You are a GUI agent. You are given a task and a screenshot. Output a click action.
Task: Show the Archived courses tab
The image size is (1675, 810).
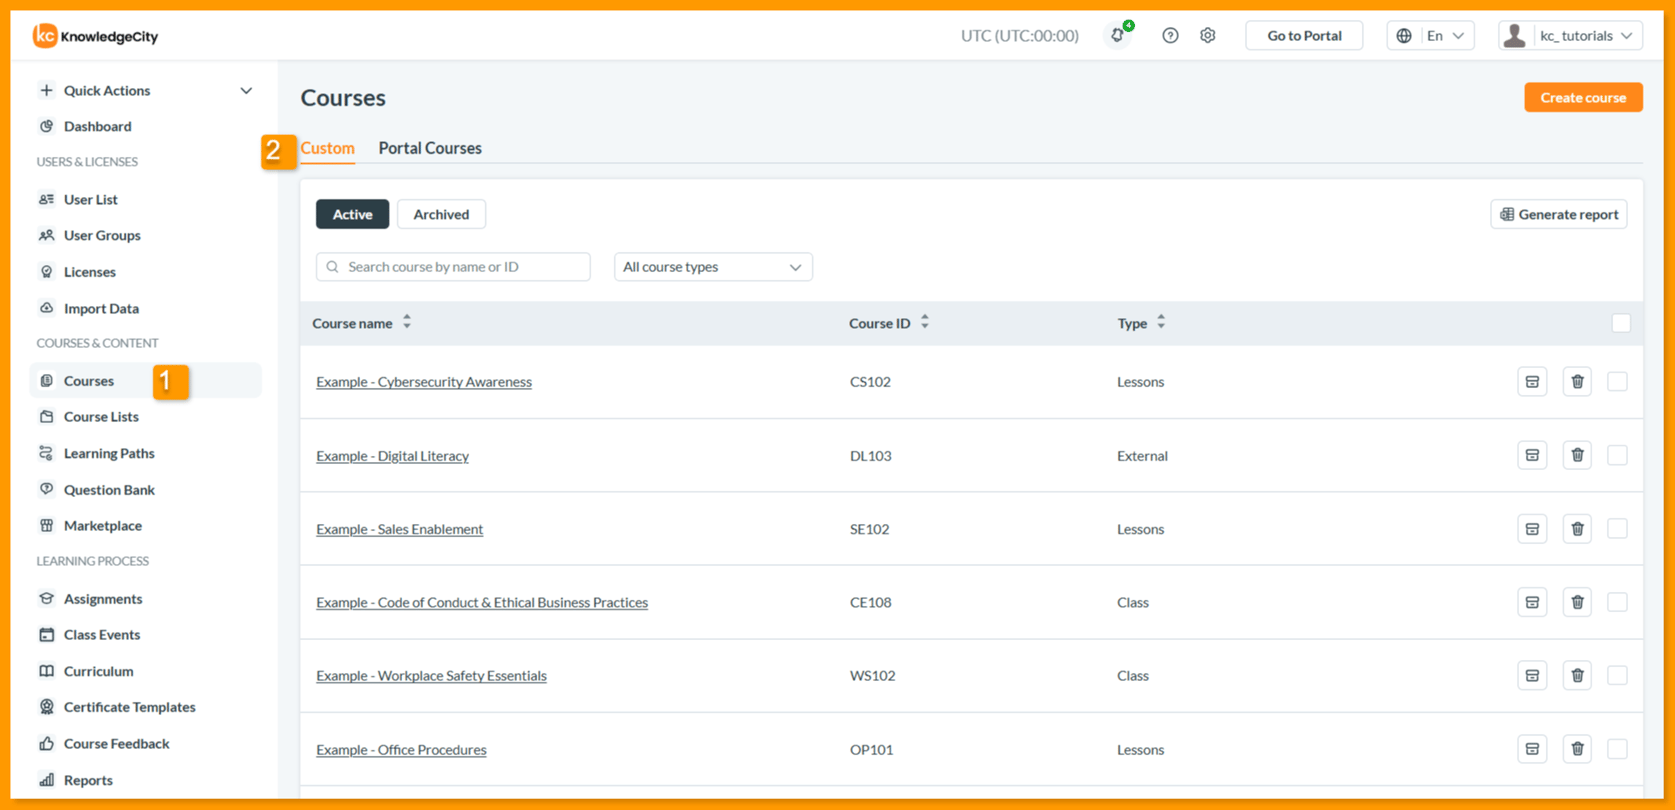(441, 214)
